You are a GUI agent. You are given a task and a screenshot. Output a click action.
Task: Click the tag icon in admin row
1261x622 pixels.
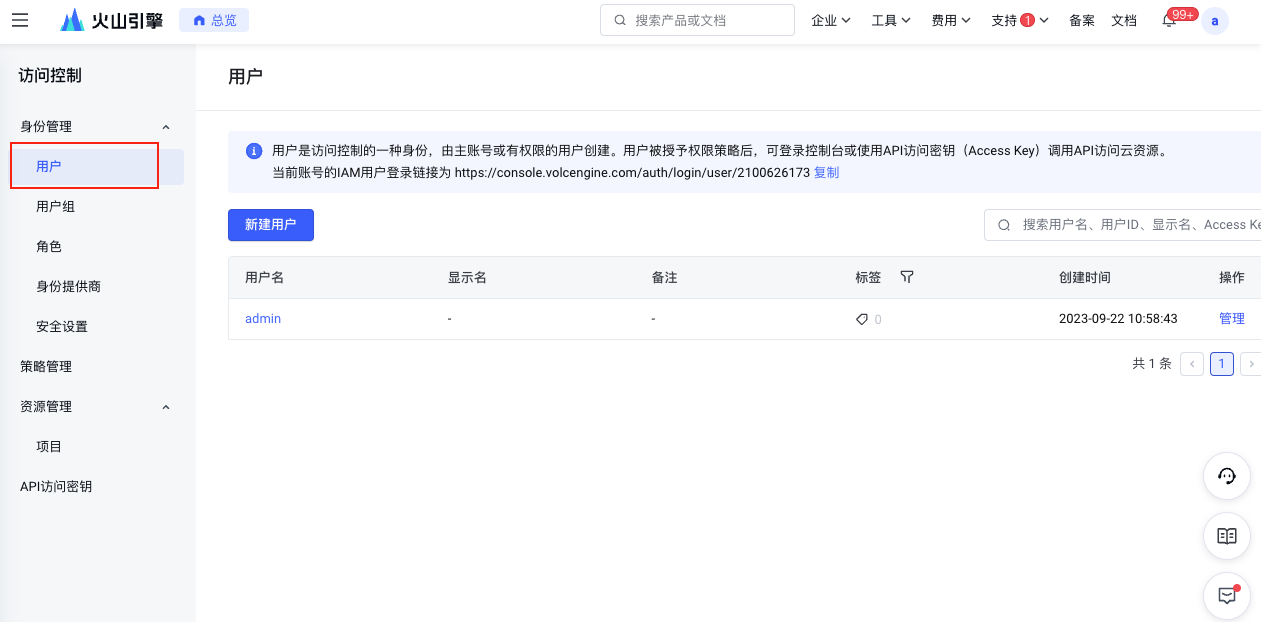tap(862, 319)
